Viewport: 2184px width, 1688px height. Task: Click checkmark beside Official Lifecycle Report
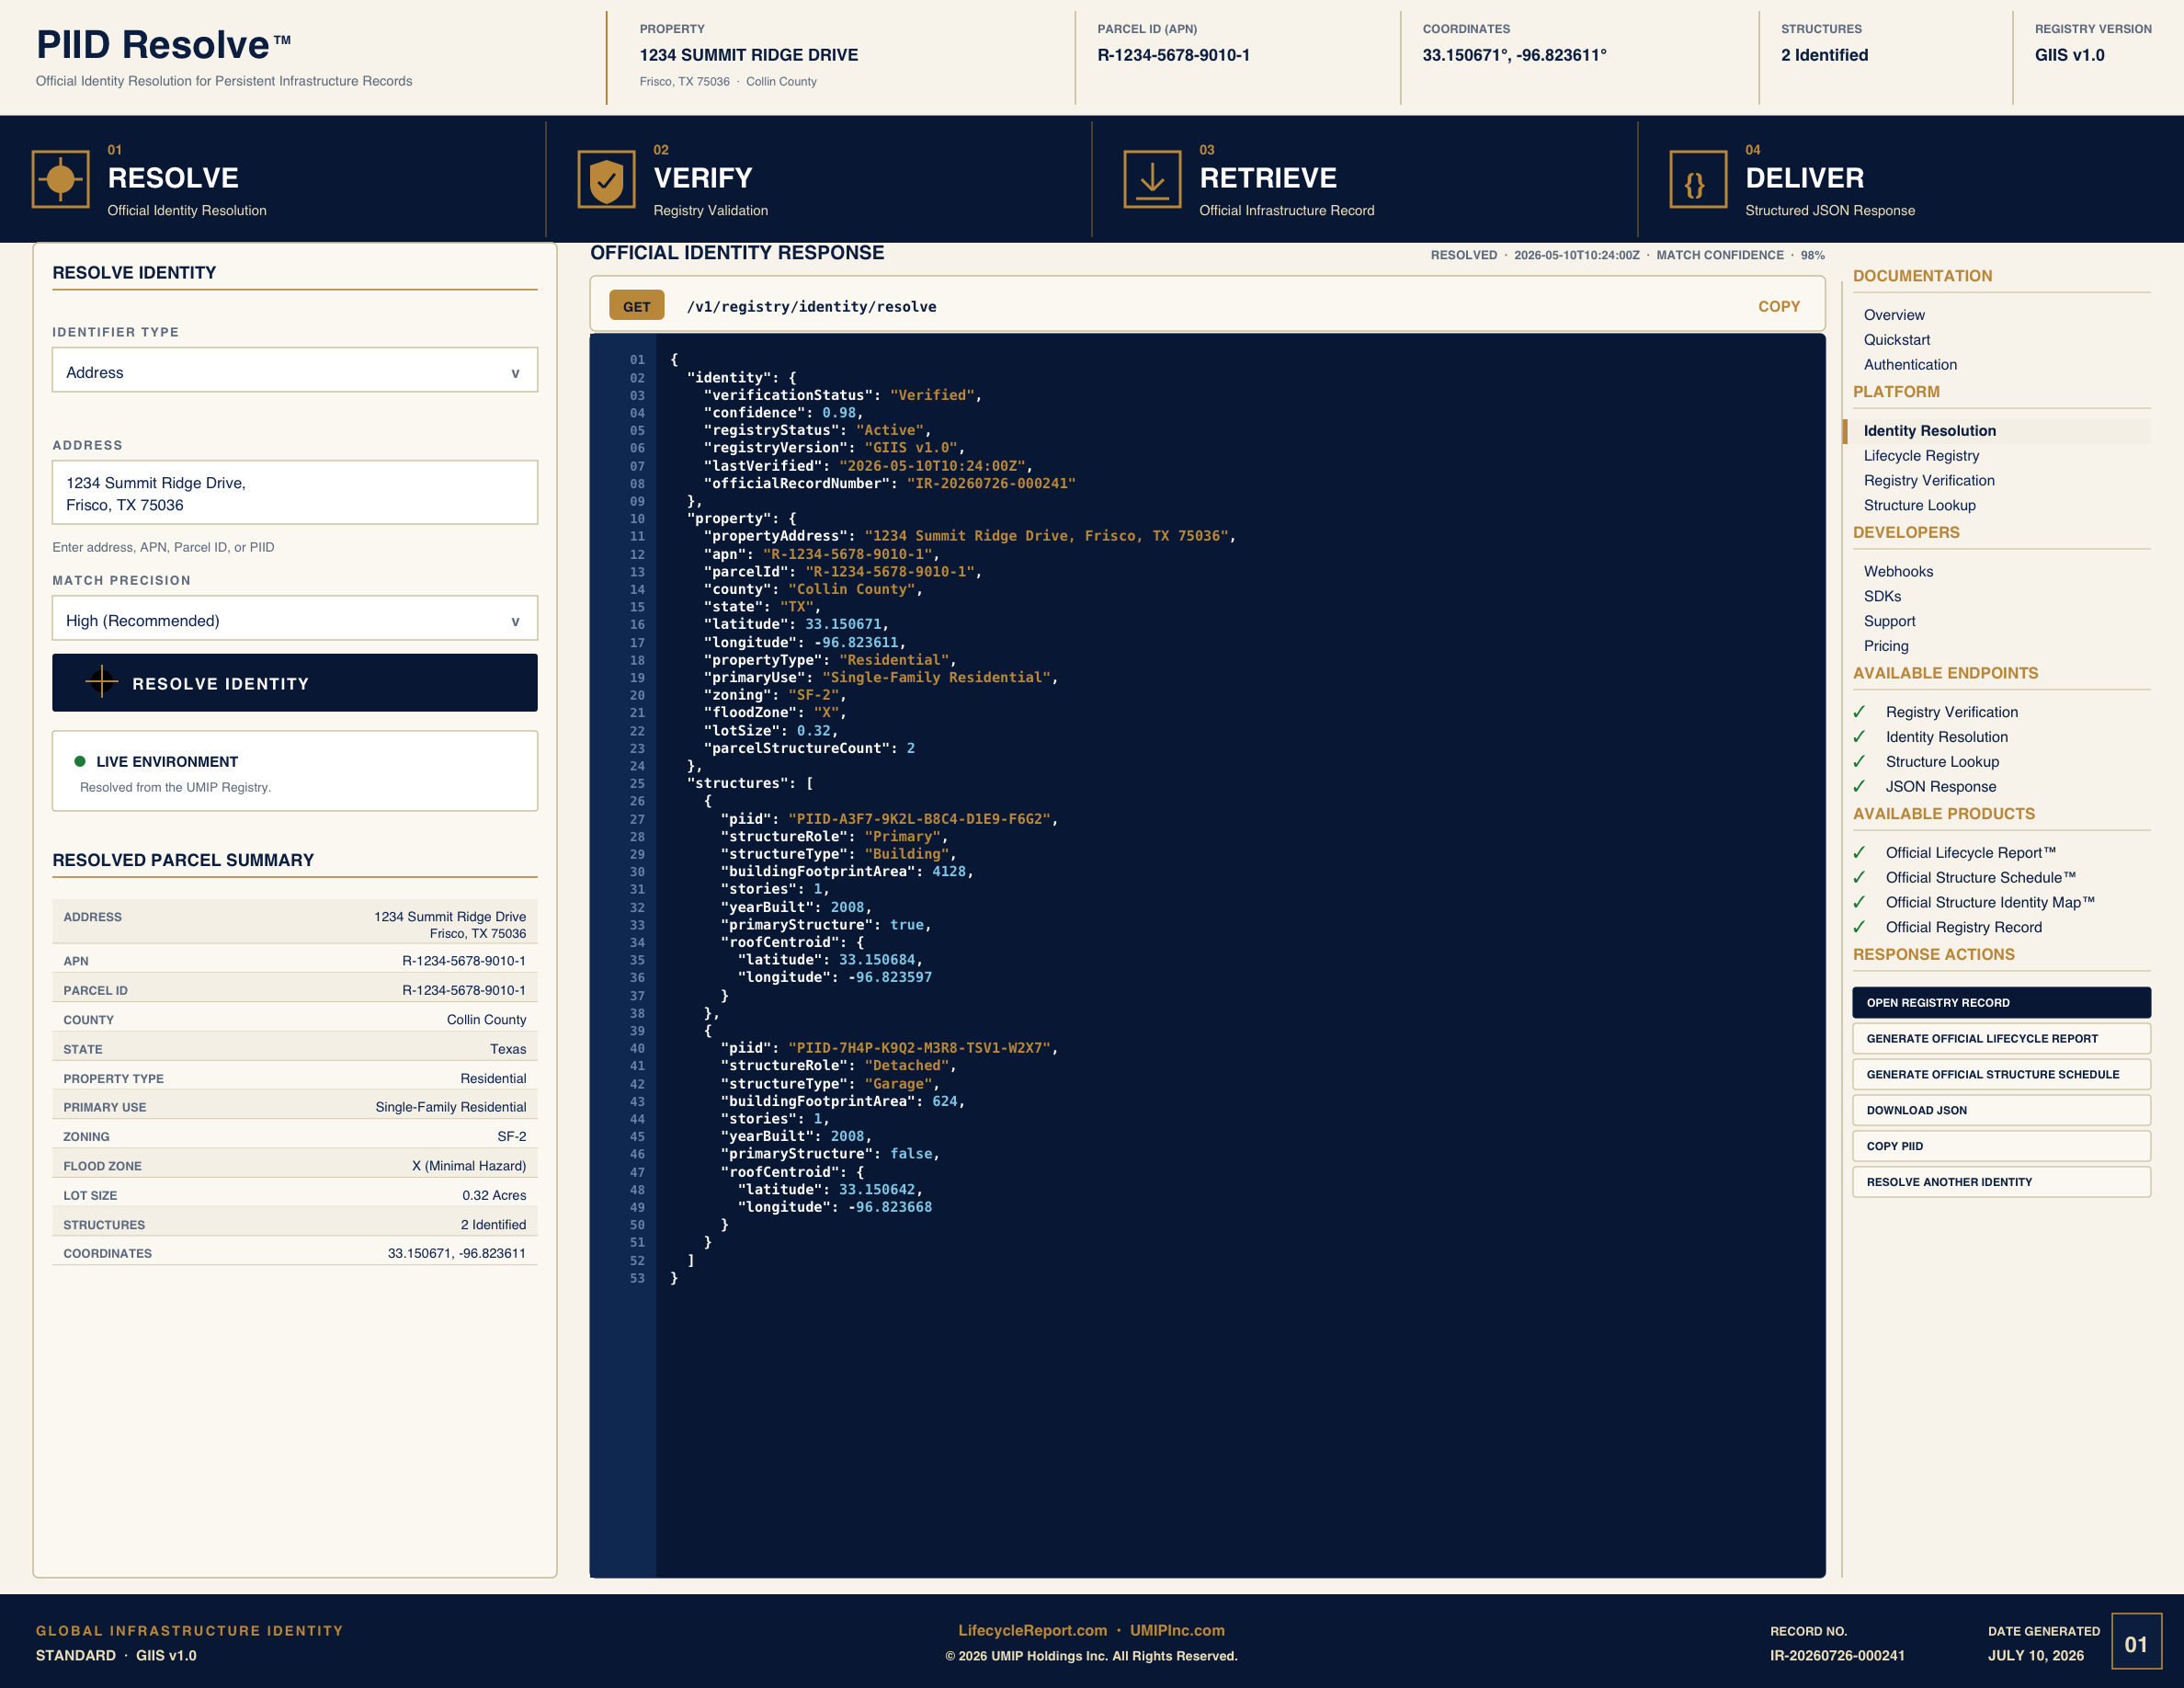coord(1859,853)
